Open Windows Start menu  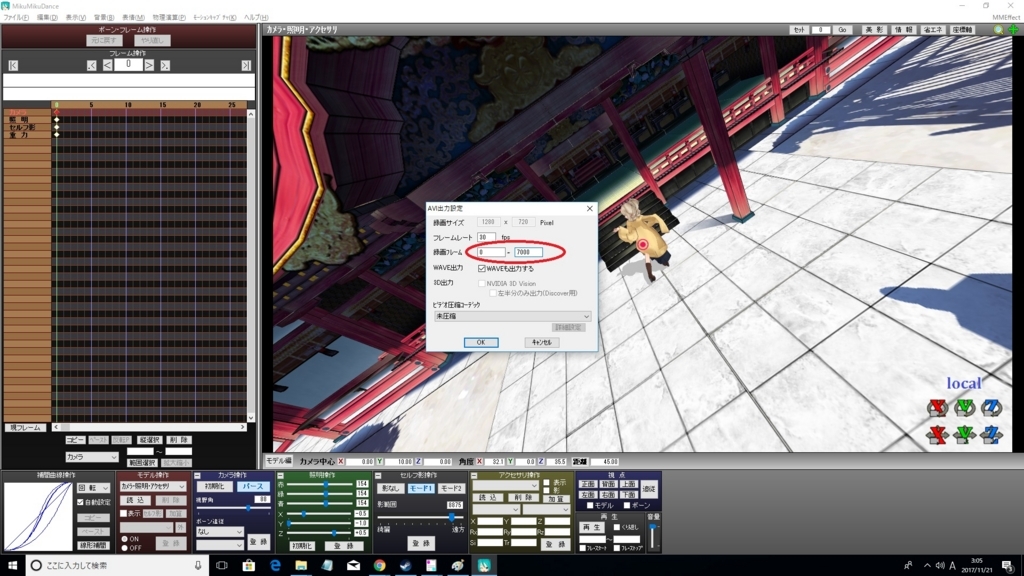pos(12,565)
